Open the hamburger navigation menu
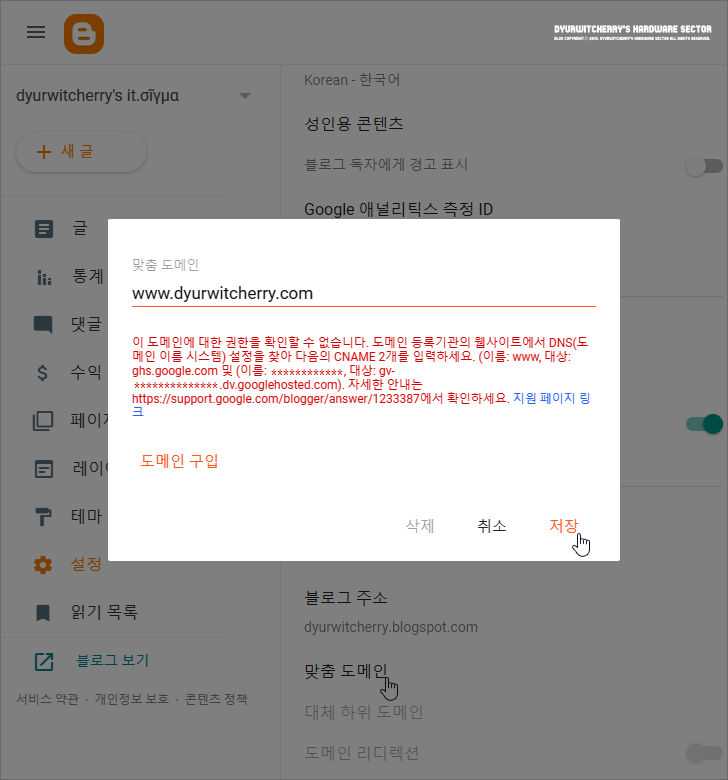This screenshot has width=728, height=780. point(36,32)
